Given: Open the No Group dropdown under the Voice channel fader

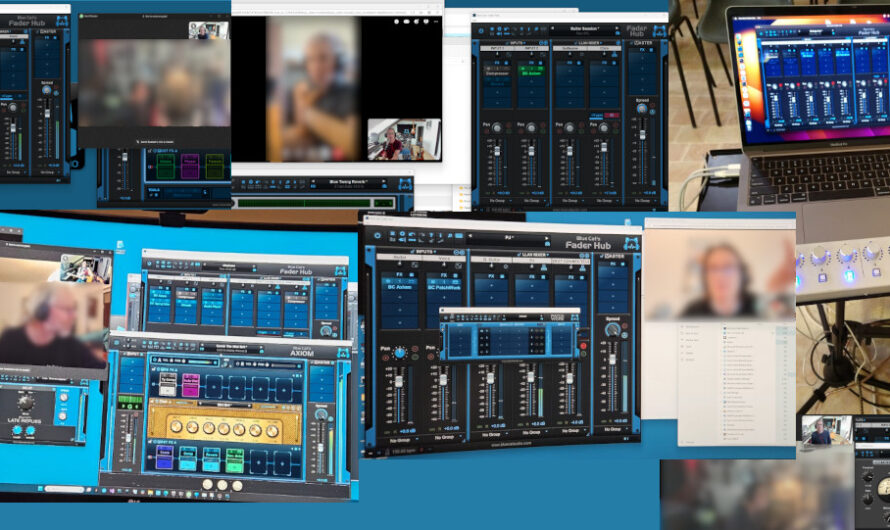Looking at the screenshot, I should 447,437.
